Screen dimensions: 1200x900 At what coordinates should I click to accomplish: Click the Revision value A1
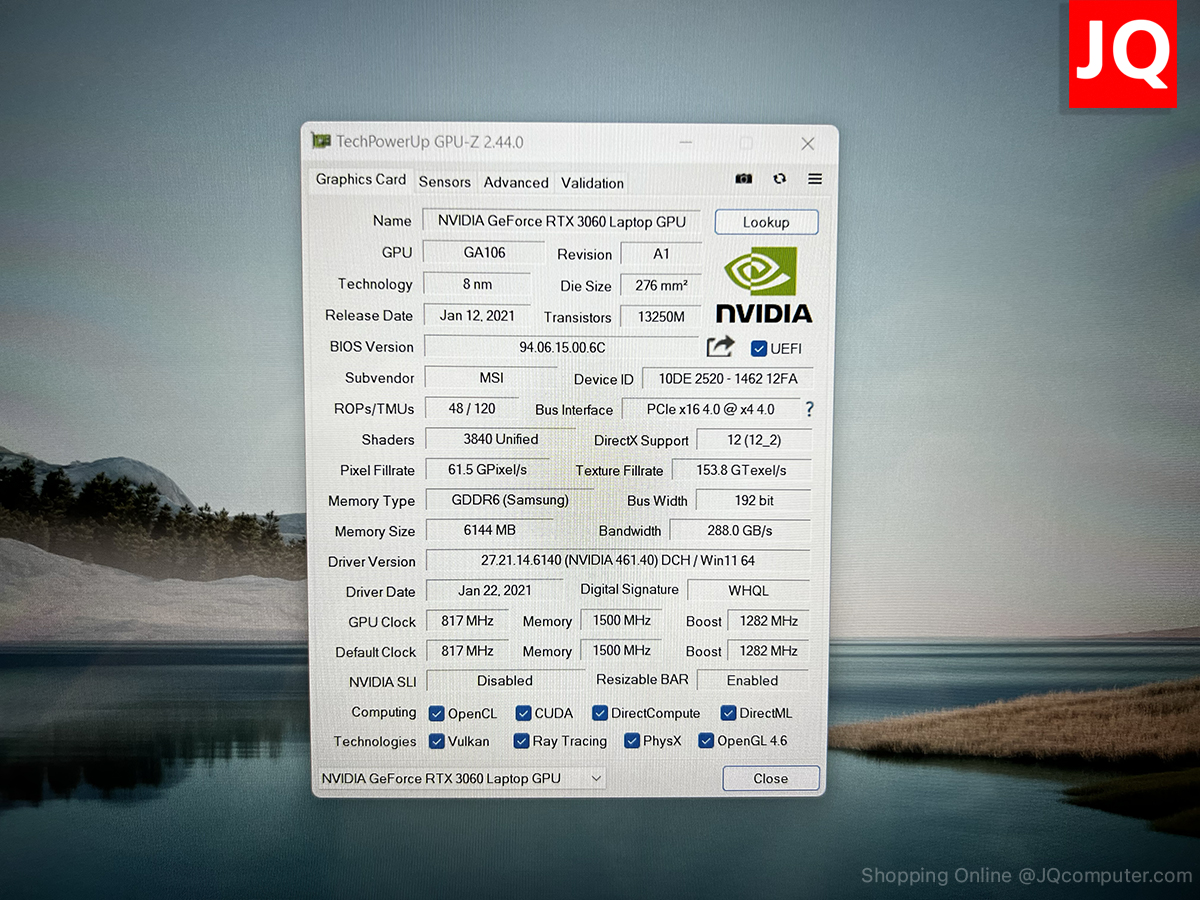coord(661,254)
